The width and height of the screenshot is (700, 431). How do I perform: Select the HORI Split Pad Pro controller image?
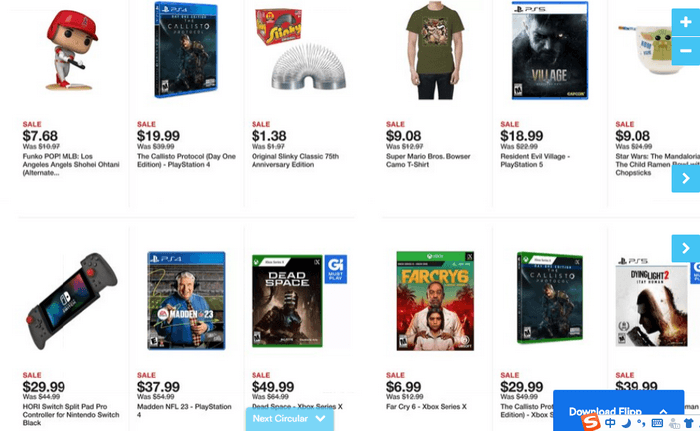click(72, 301)
